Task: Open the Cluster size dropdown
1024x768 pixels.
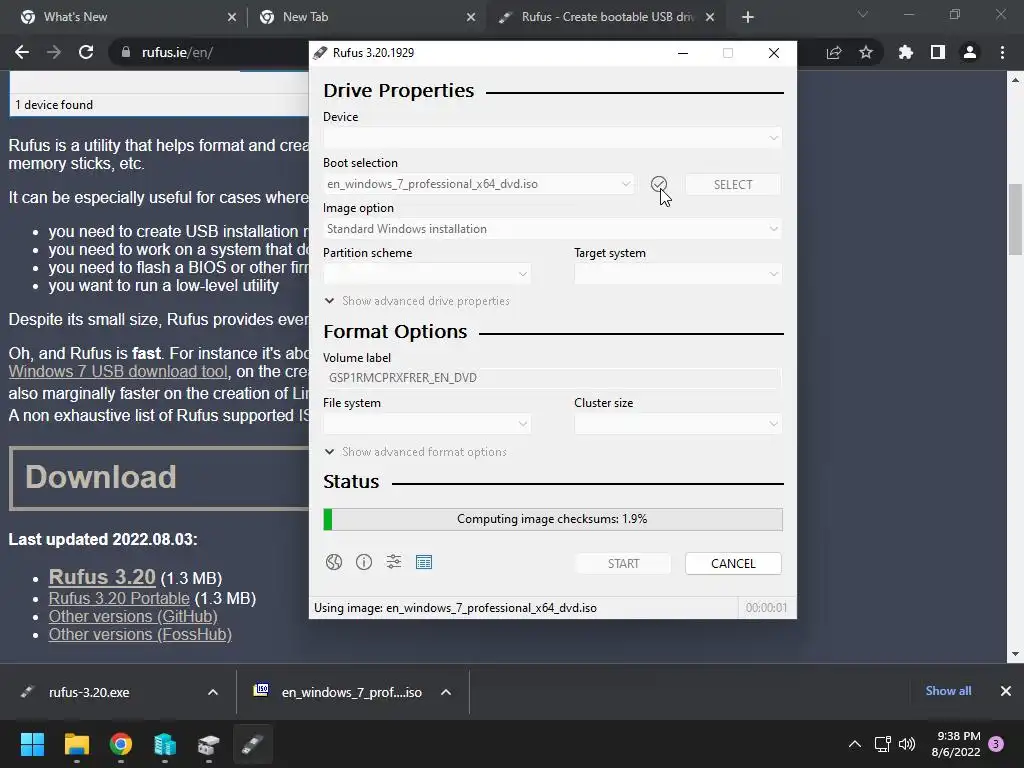Action: point(678,424)
